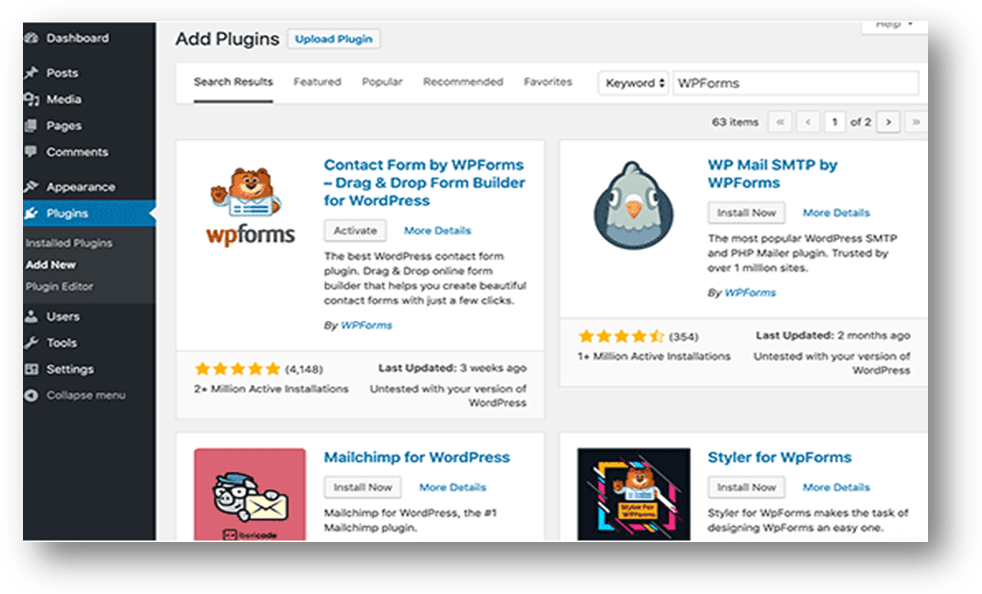Install Styler for WpForms plugin
Image resolution: width=982 pixels, height=594 pixels.
pyautogui.click(x=746, y=487)
